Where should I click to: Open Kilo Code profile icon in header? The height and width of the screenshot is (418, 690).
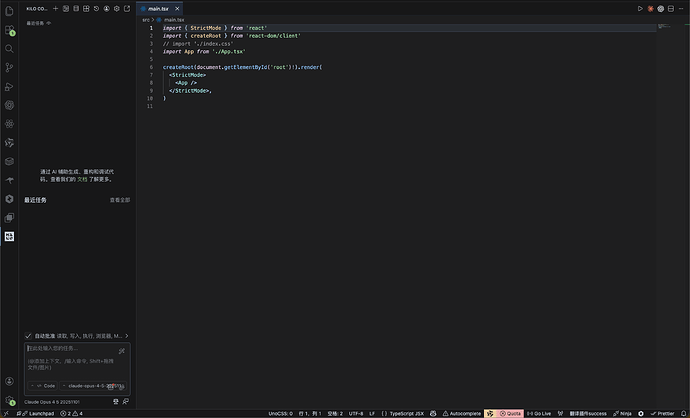point(106,8)
